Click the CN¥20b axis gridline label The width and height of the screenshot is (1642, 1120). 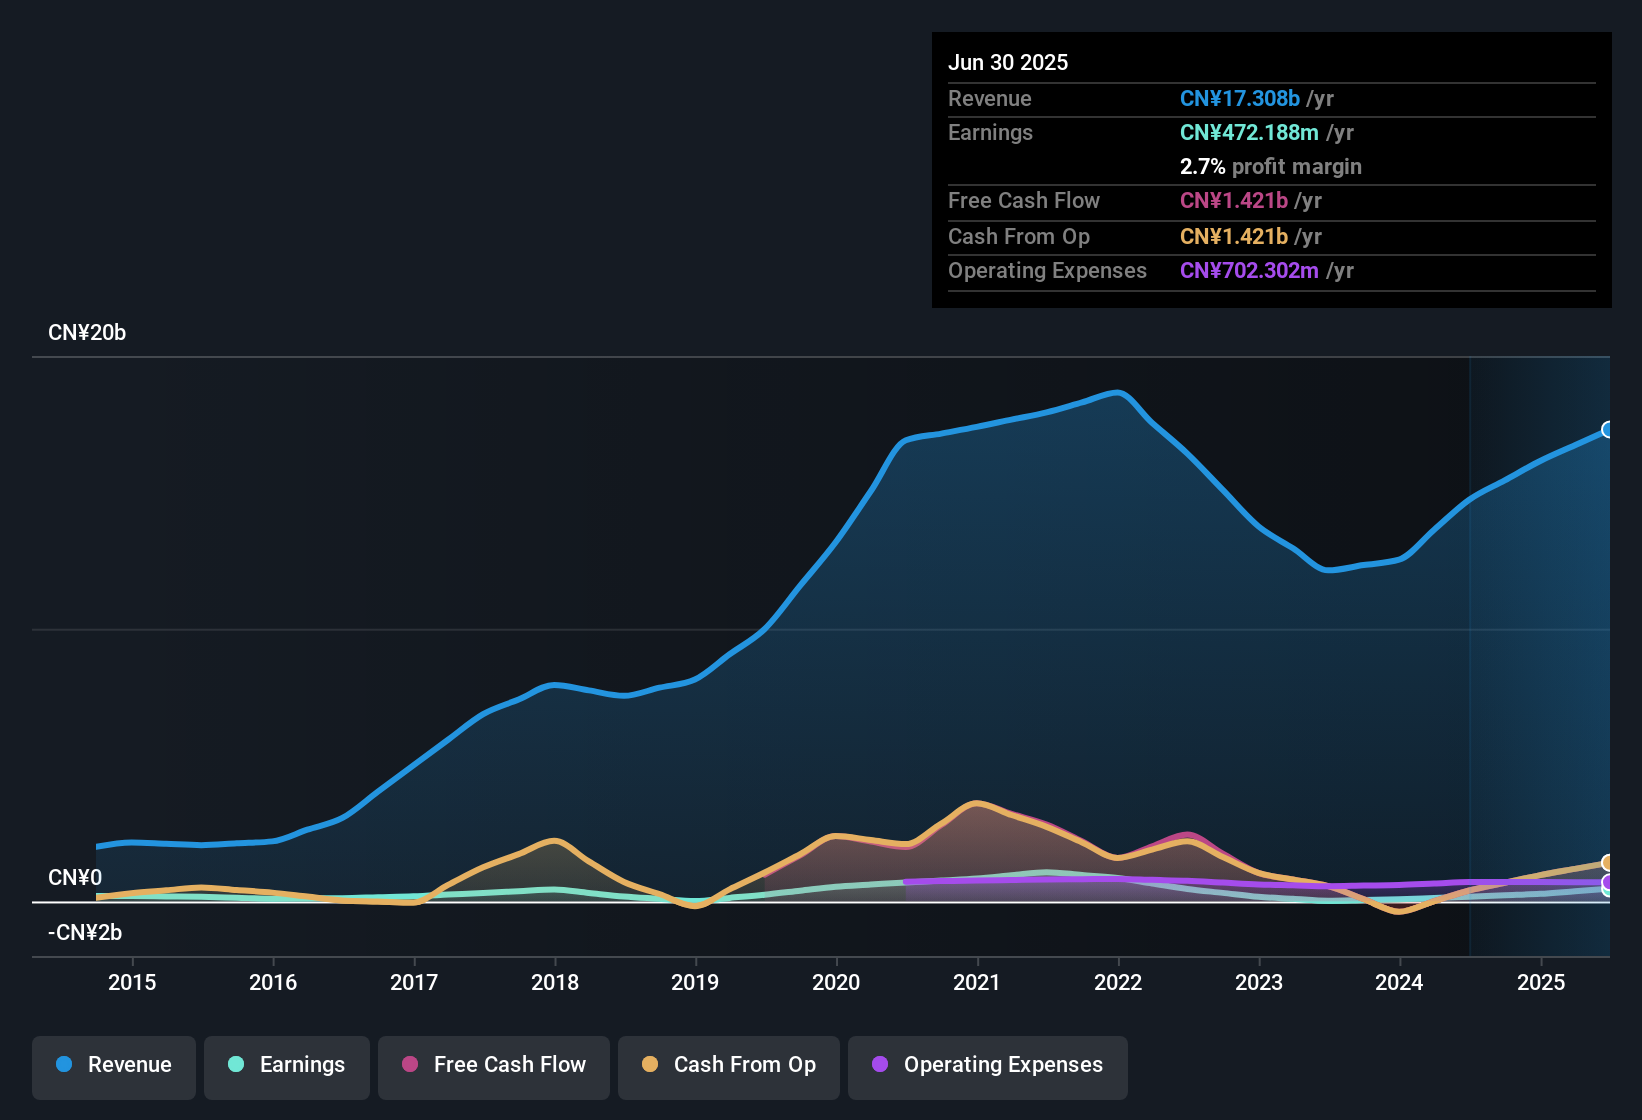coord(87,332)
